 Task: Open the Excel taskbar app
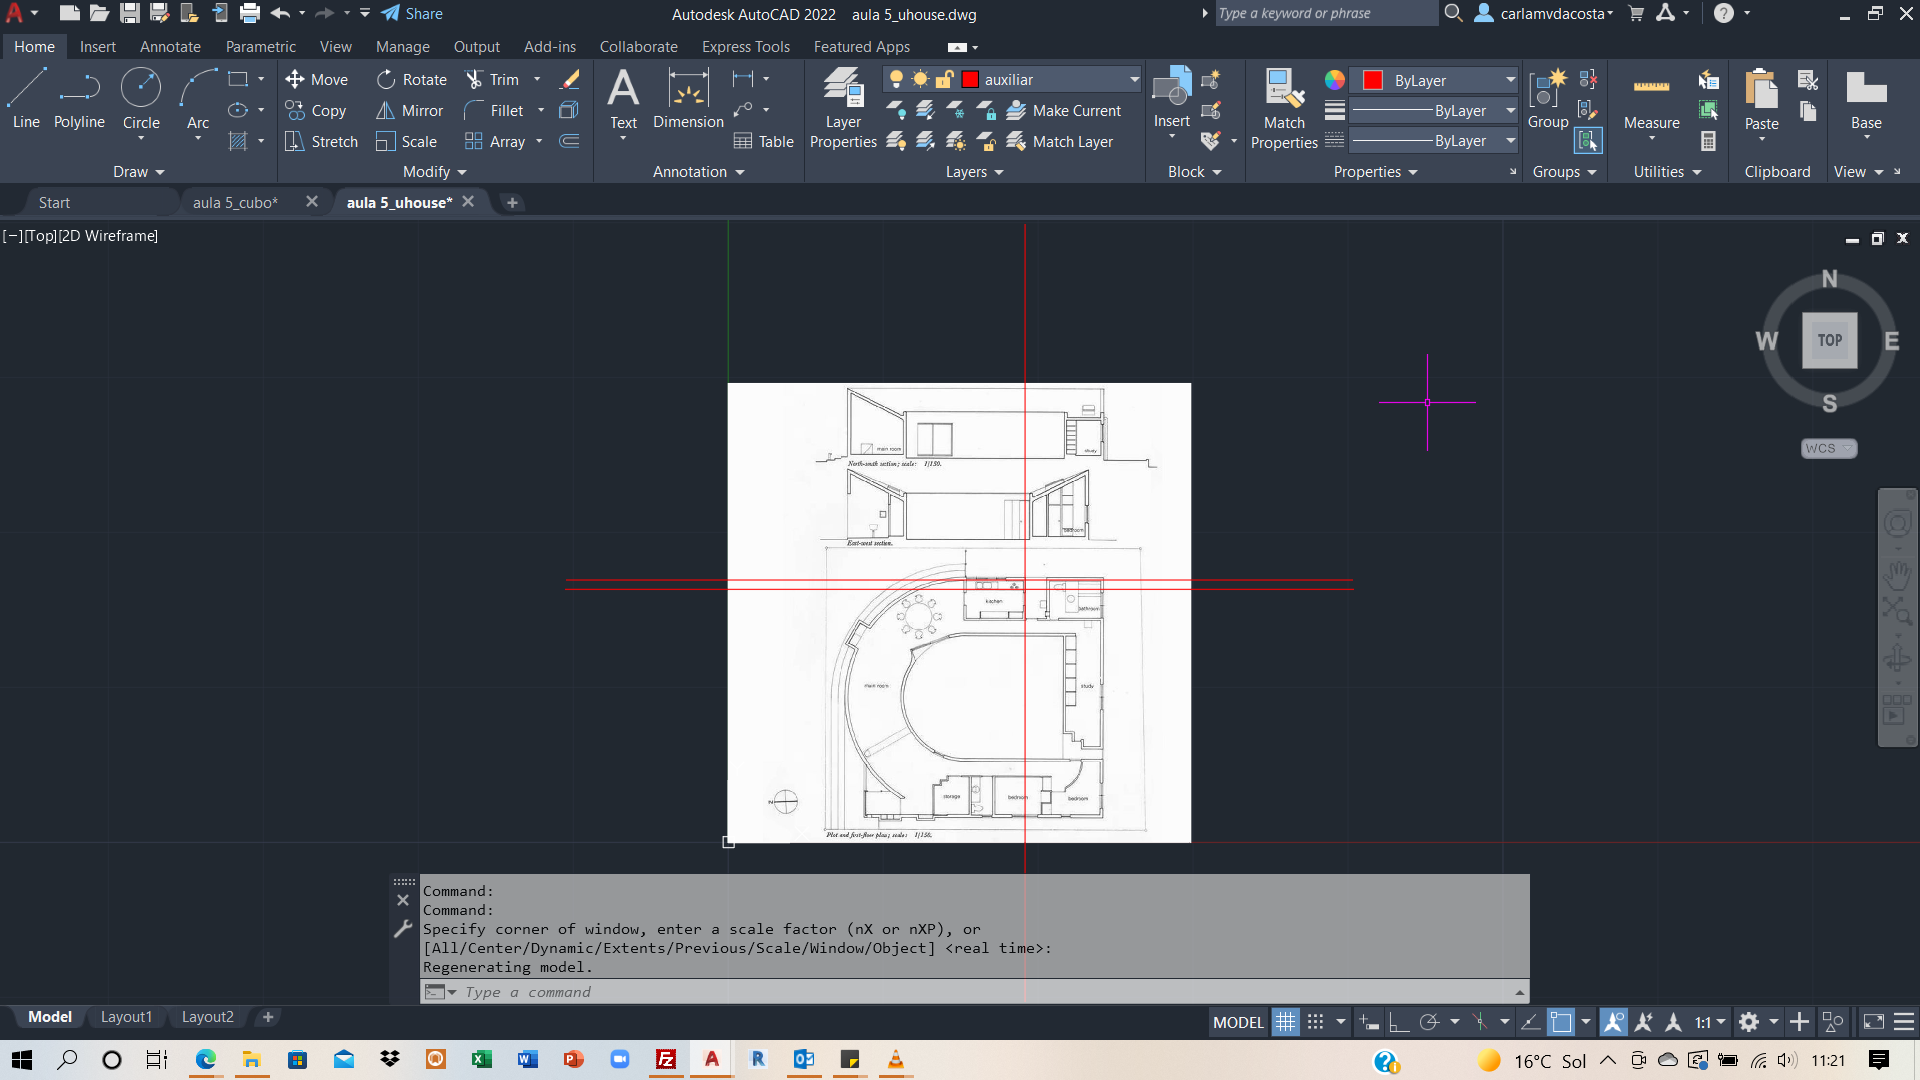pos(481,1060)
